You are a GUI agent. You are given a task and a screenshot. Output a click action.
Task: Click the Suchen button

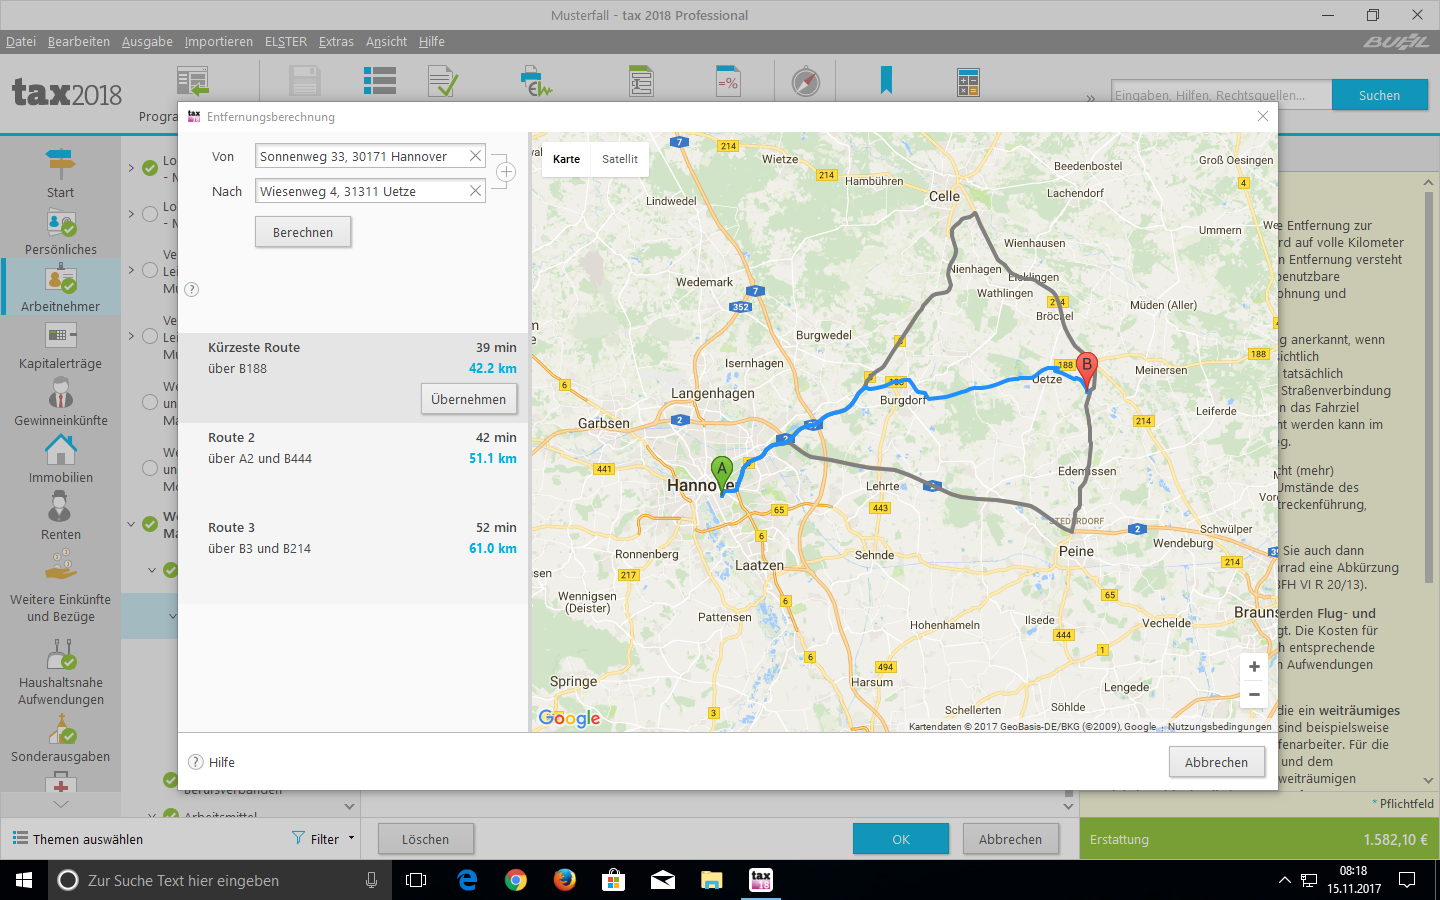pos(1379,95)
